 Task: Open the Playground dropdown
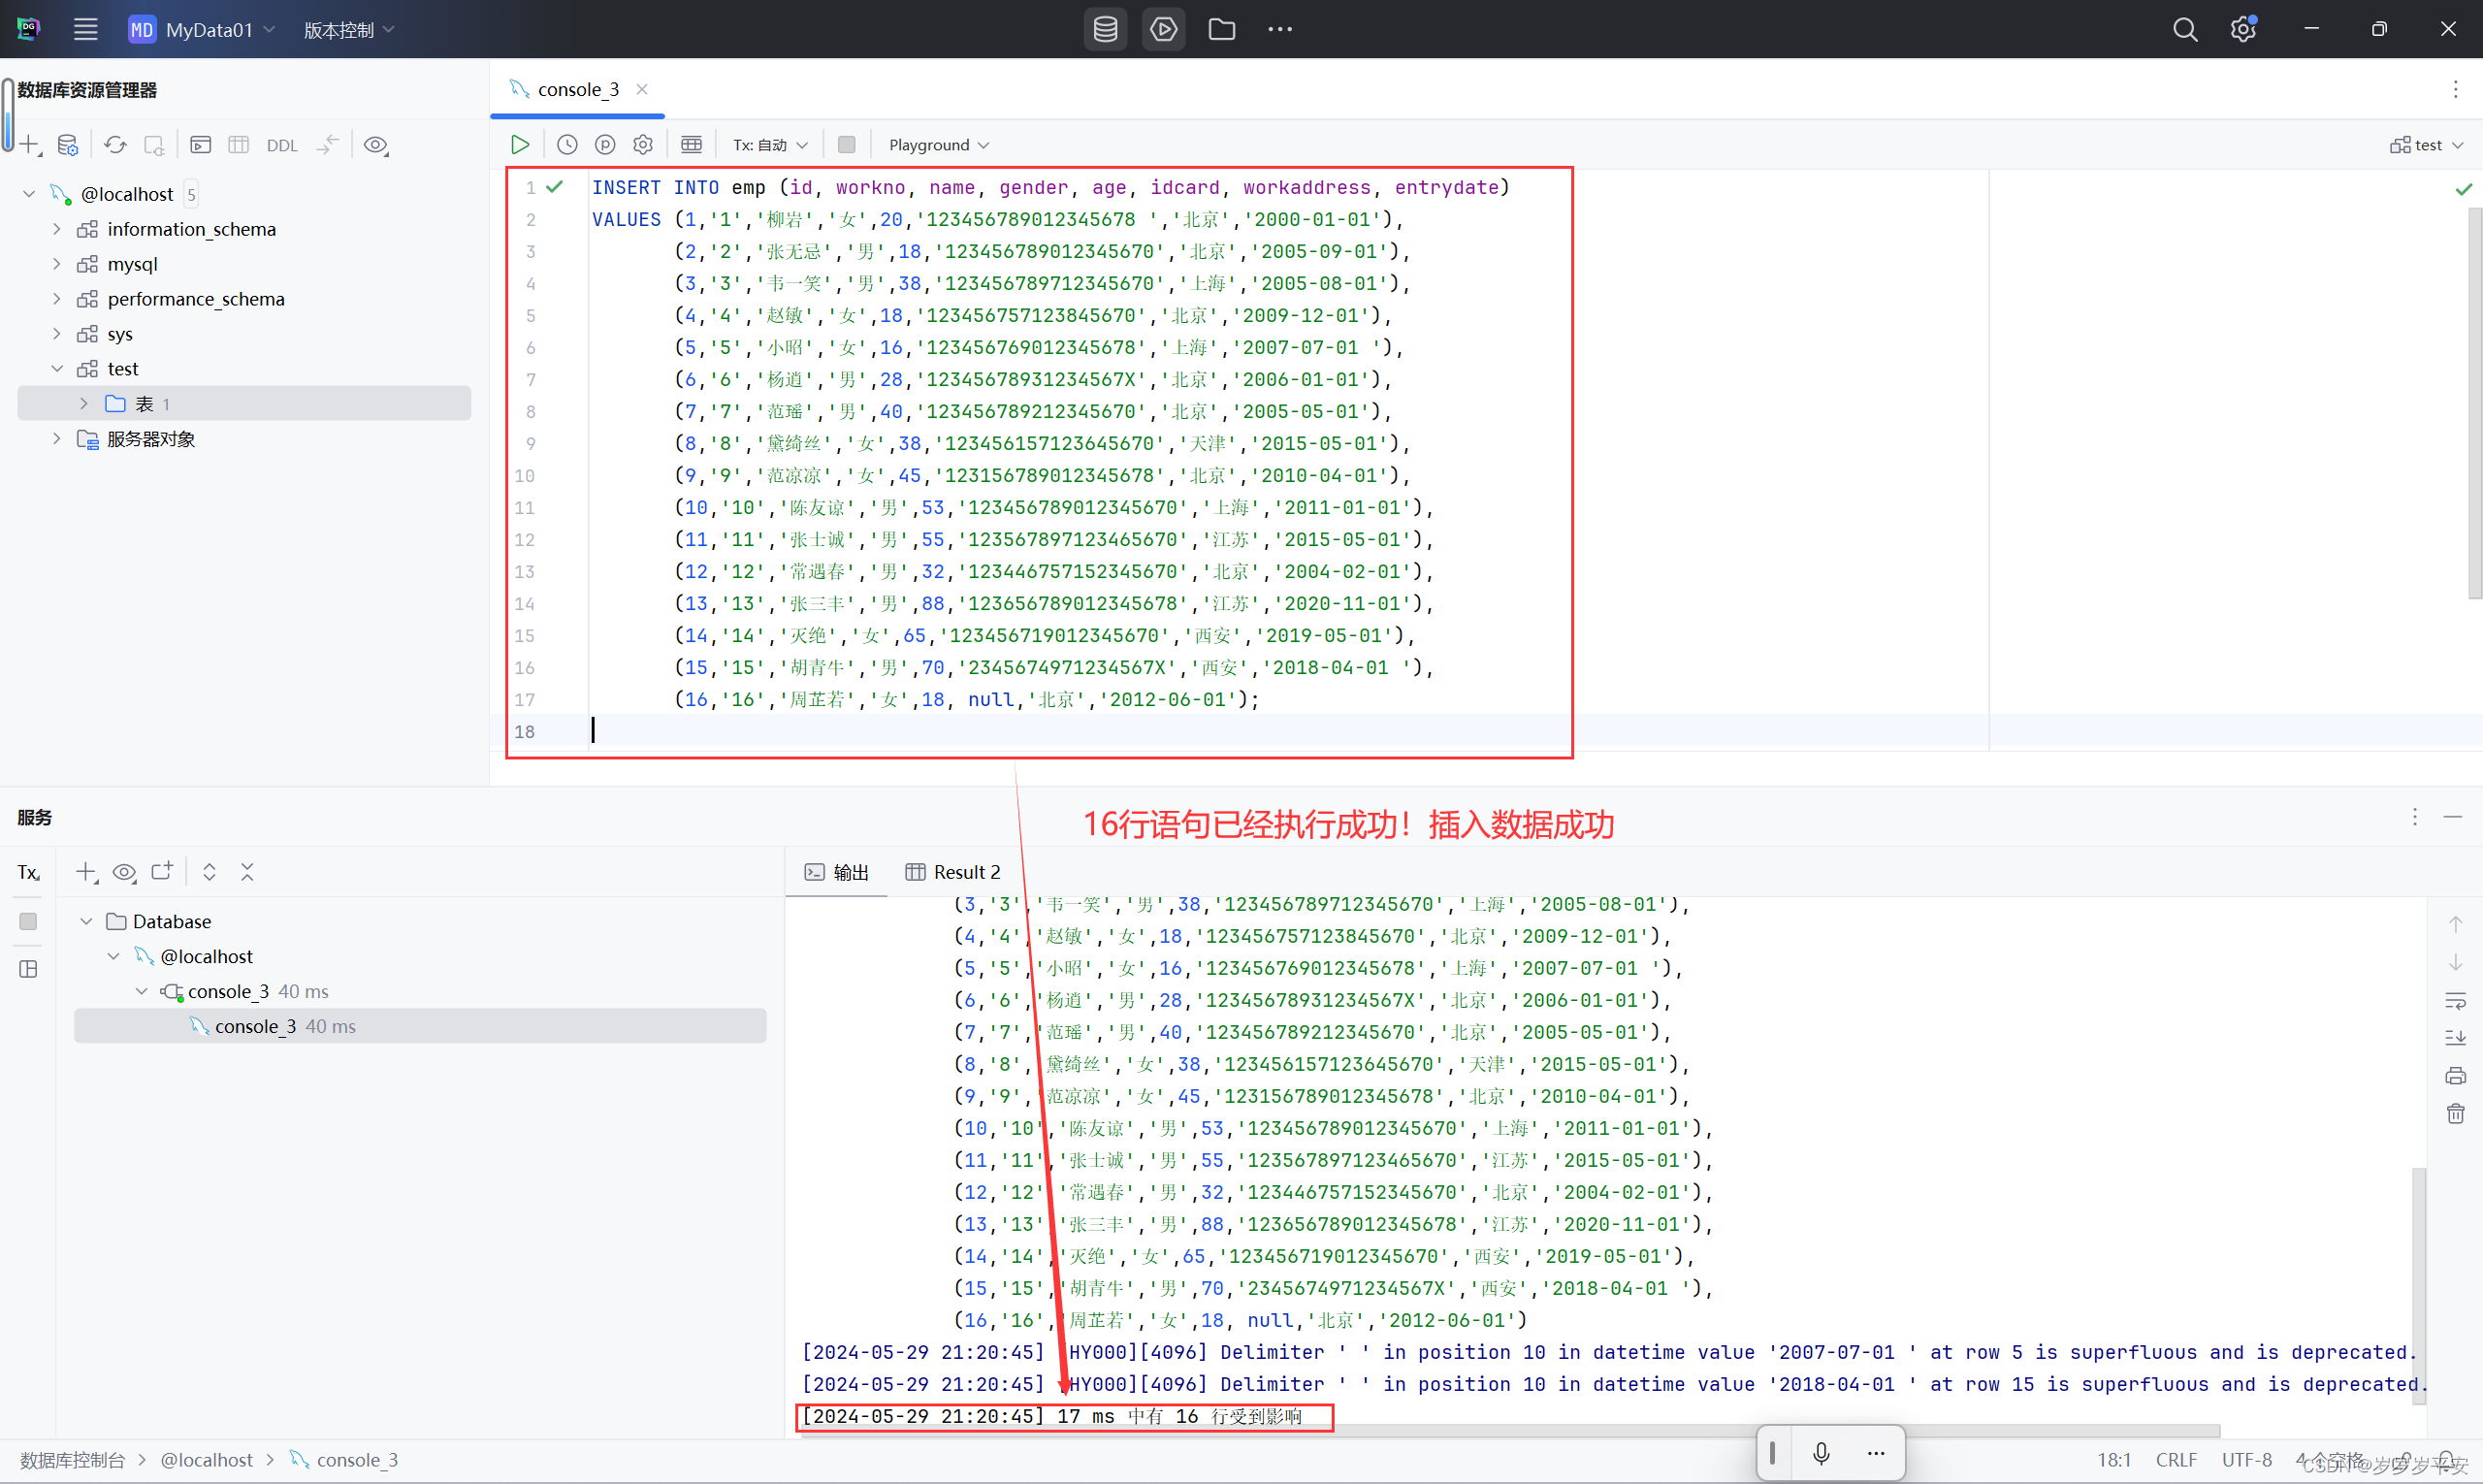(x=937, y=144)
